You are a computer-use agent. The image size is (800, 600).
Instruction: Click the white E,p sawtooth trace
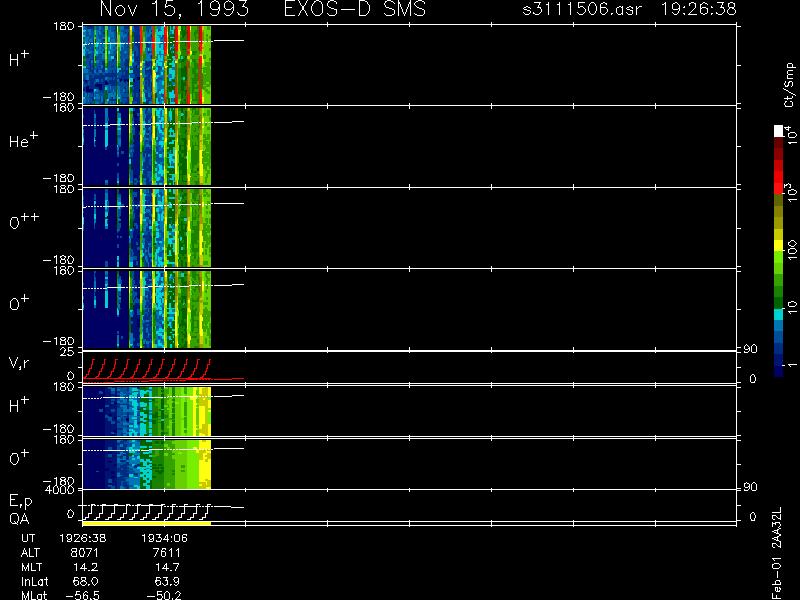tap(147, 512)
